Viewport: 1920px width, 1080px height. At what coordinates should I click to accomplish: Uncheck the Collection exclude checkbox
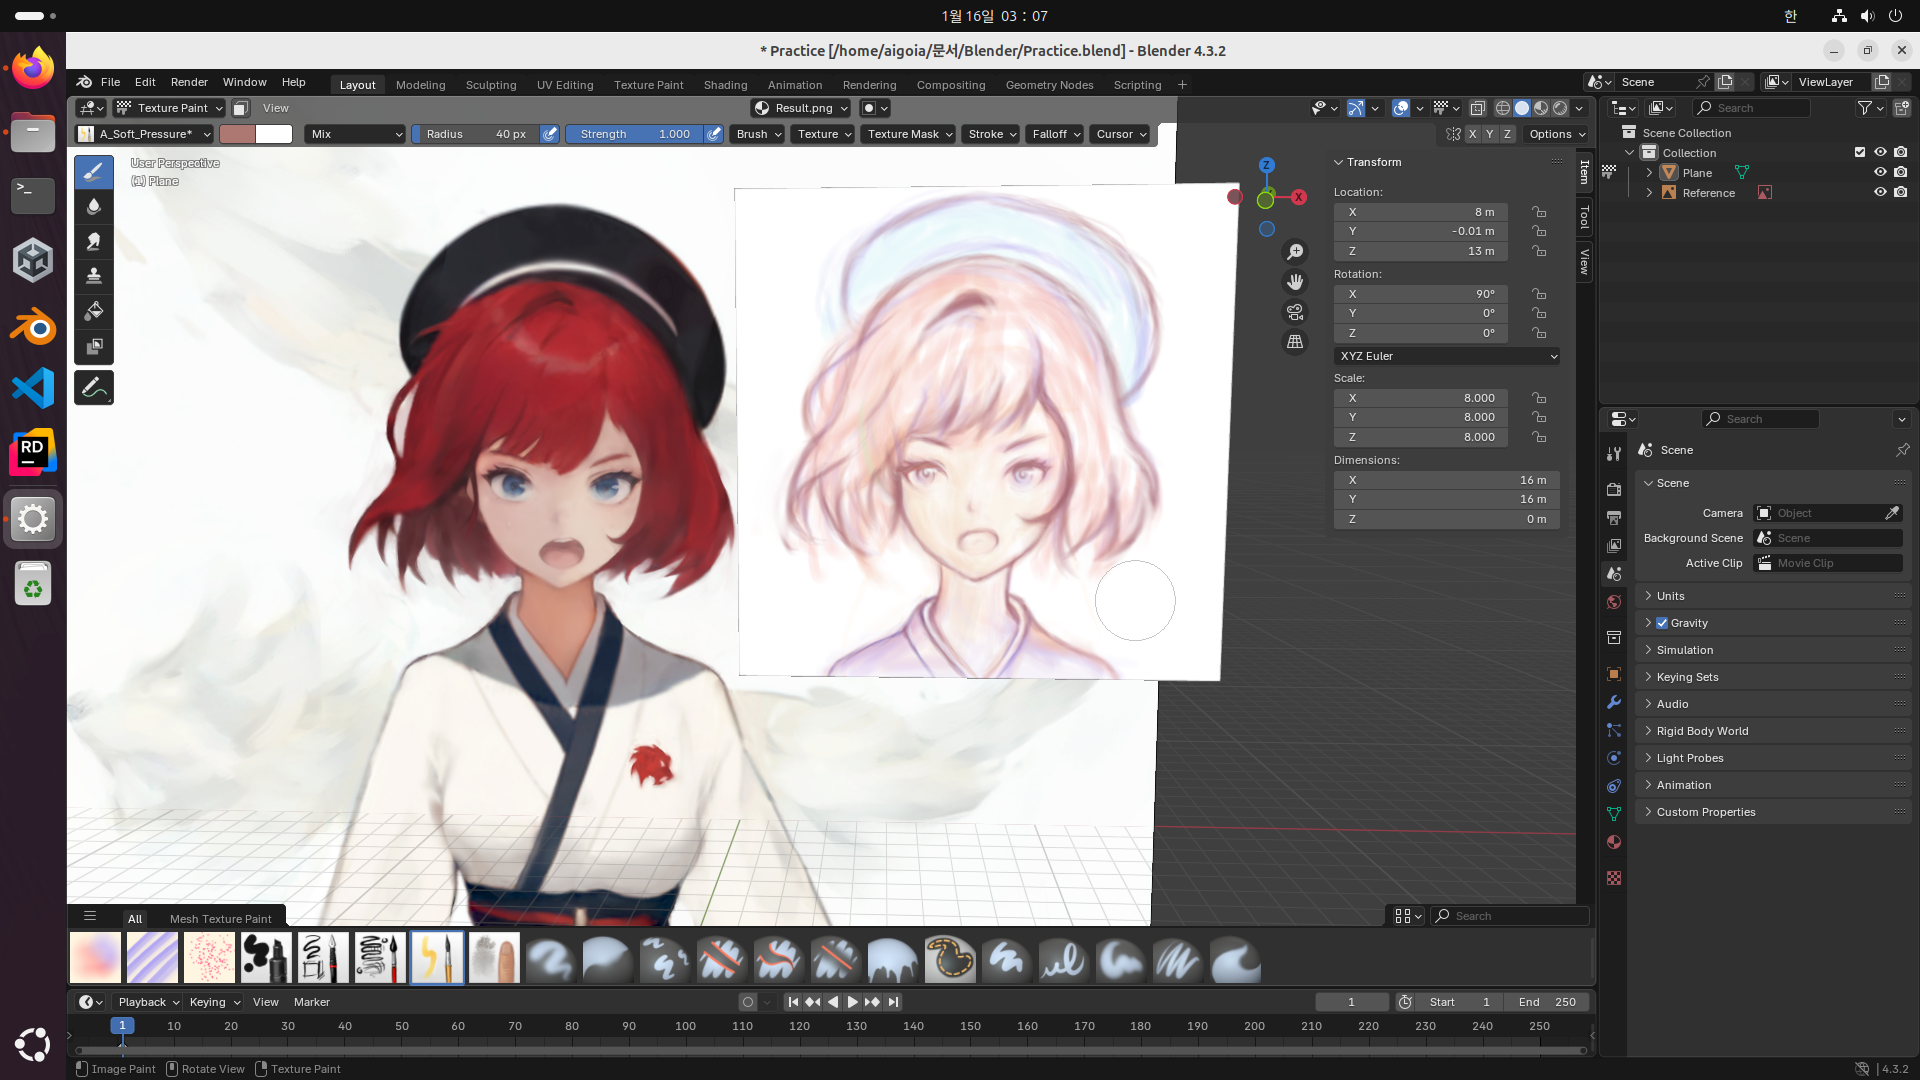[1860, 152]
